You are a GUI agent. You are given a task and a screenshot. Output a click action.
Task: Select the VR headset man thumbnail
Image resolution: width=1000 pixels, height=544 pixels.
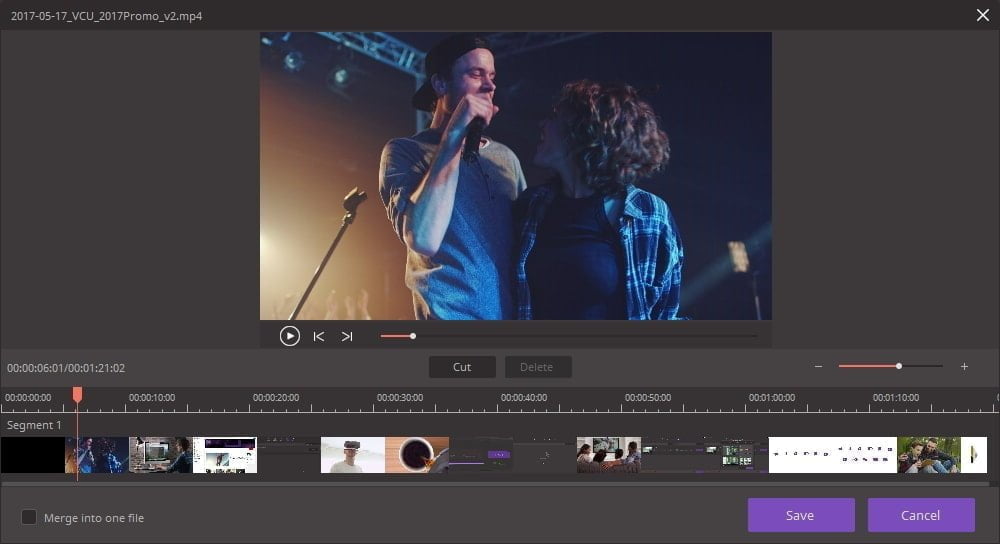tap(352, 455)
